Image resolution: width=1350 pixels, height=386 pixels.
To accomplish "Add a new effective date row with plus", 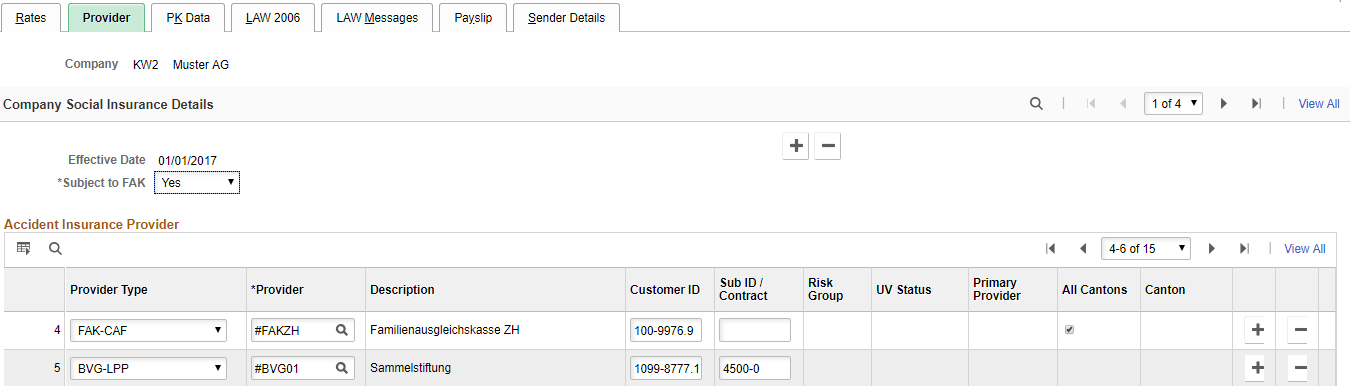I will 796,146.
